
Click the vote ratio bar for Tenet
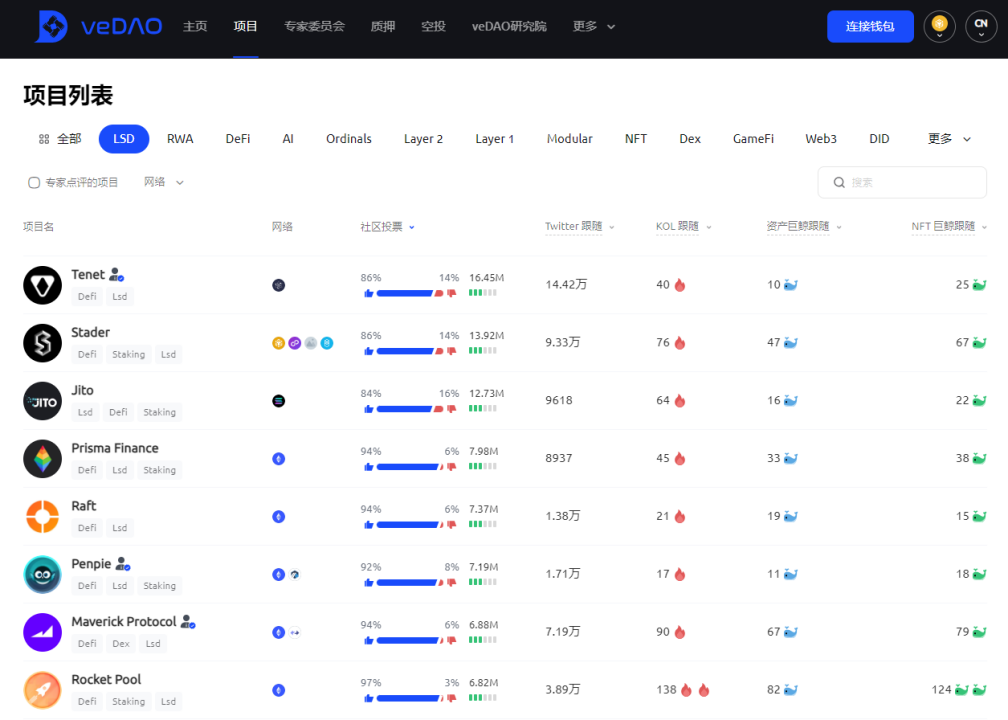coord(410,293)
